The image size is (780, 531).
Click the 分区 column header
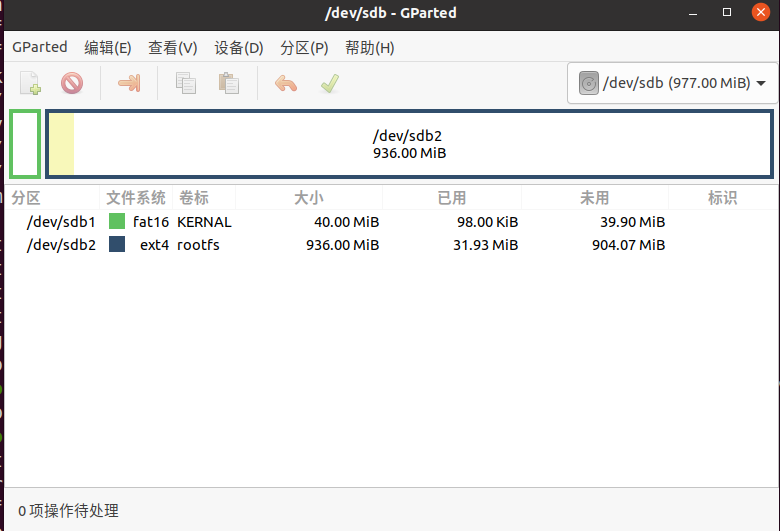click(x=26, y=198)
